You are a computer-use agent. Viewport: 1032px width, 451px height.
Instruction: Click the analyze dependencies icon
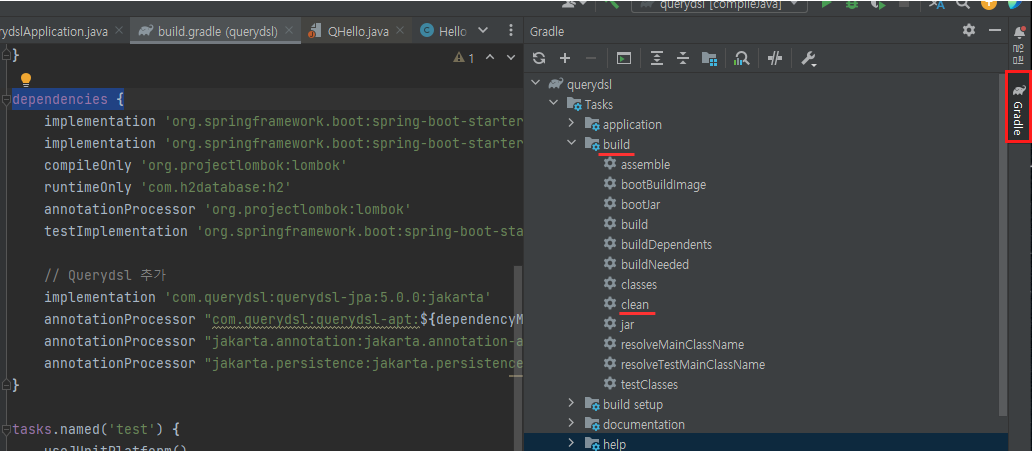tap(742, 59)
